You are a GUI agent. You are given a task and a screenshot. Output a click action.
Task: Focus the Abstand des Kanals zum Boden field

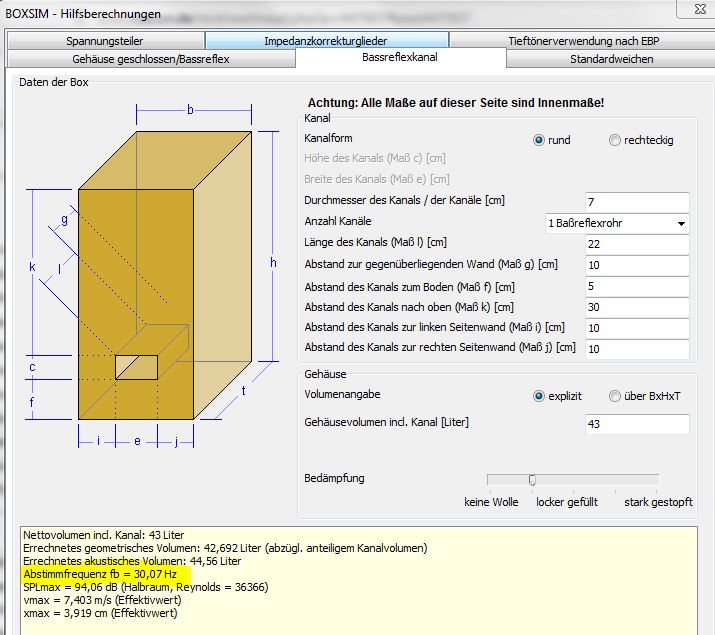pyautogui.click(x=636, y=286)
